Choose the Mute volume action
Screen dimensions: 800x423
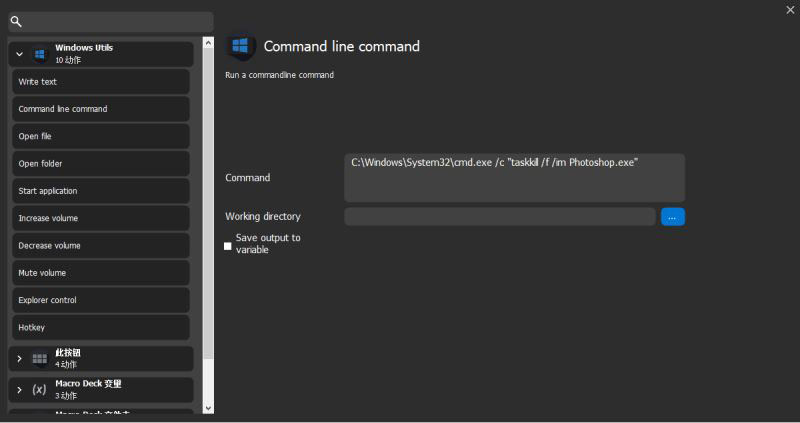(100, 272)
